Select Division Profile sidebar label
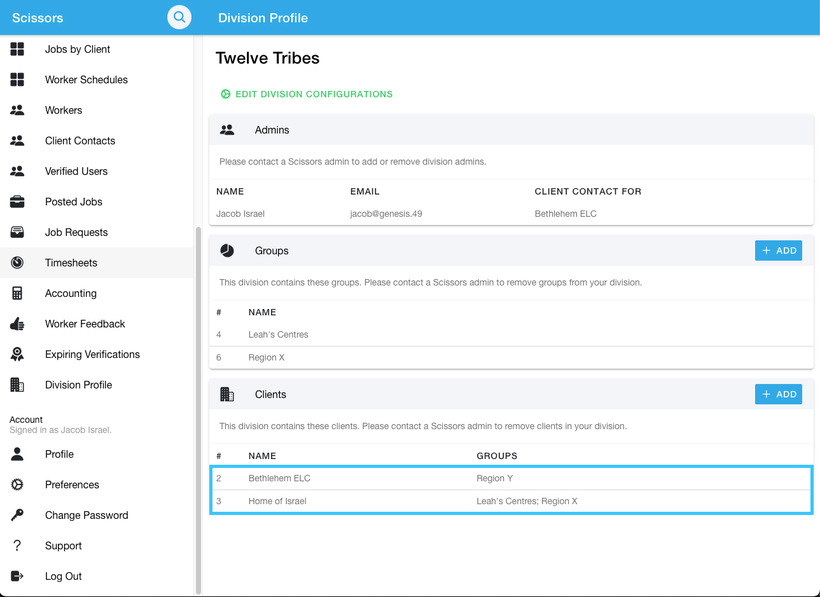 pyautogui.click(x=78, y=385)
